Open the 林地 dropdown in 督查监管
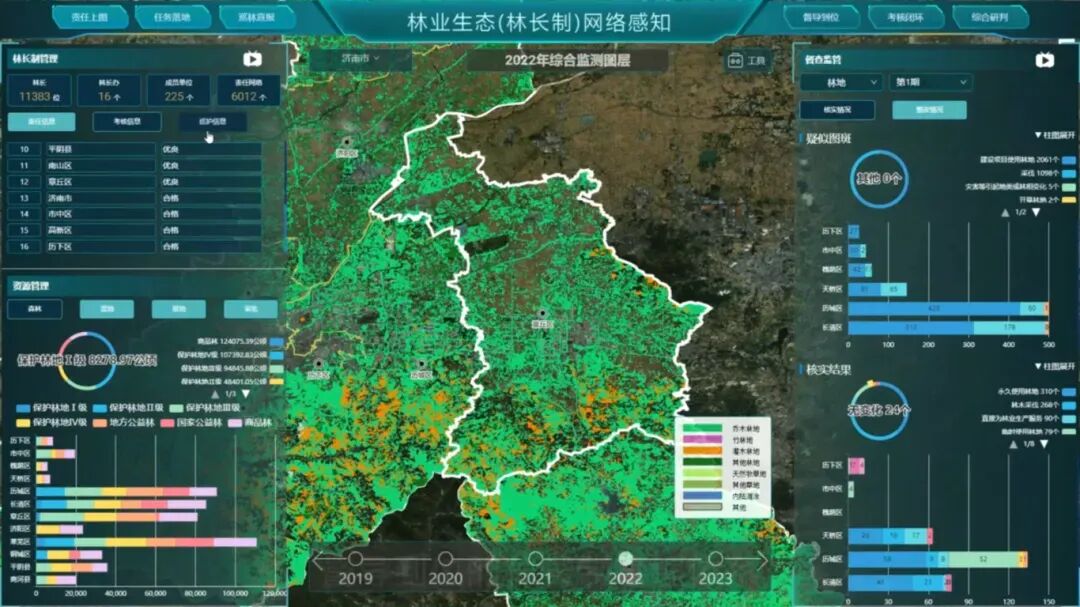This screenshot has height=607, width=1080. point(841,82)
